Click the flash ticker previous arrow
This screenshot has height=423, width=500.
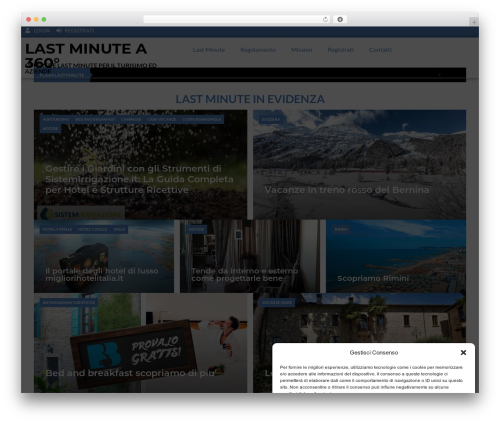point(439,75)
